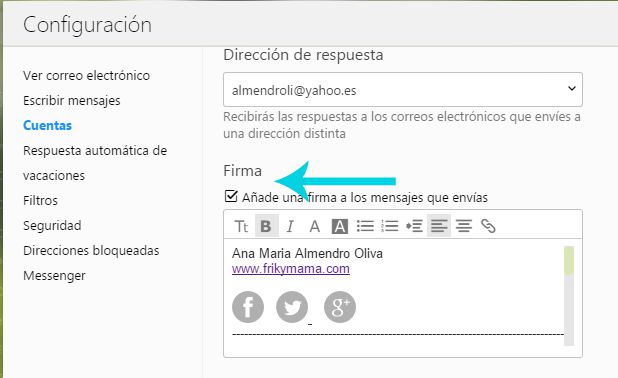
Task: Pick text highlight background color icon
Action: 340,226
